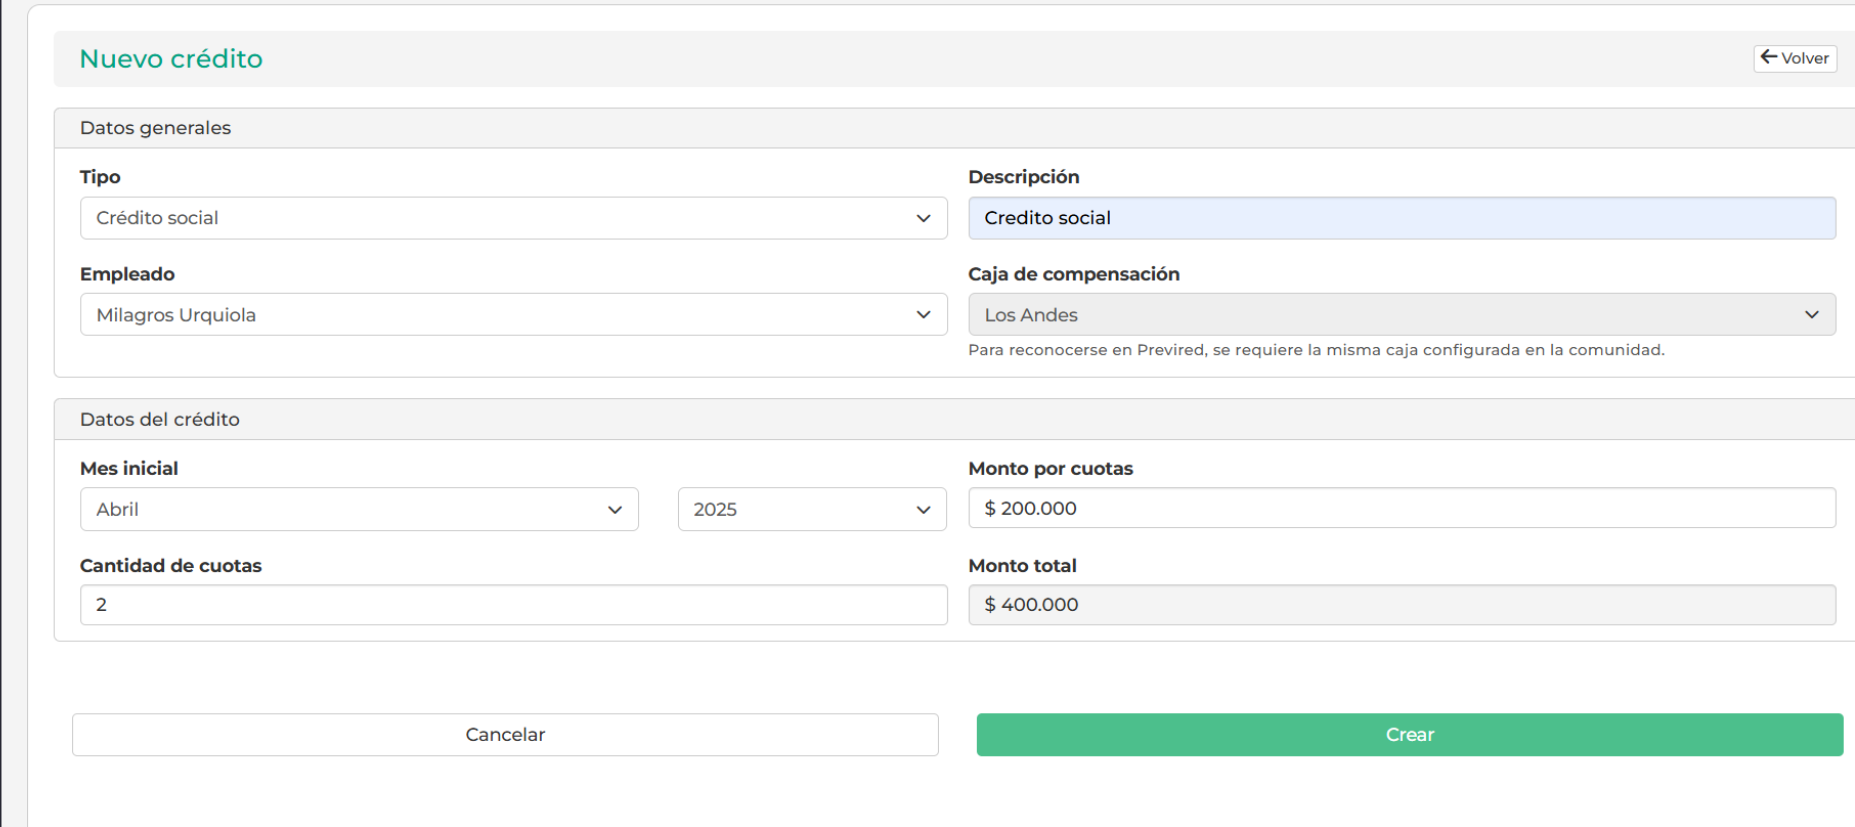Click the Datos generales section header

click(x=155, y=128)
